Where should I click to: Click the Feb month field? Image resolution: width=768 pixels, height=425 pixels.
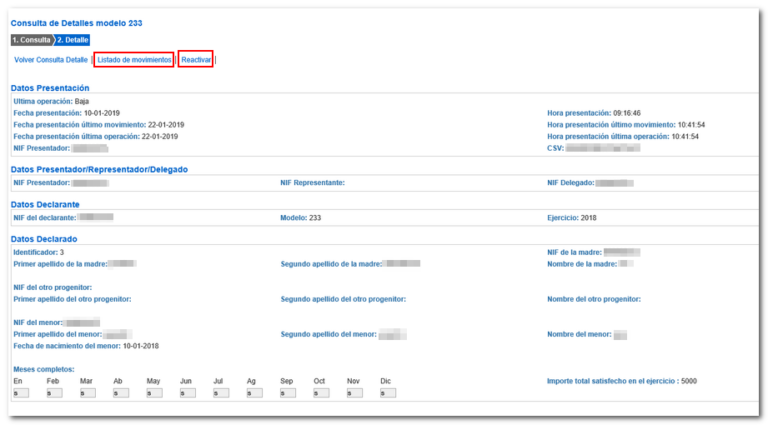54,393
